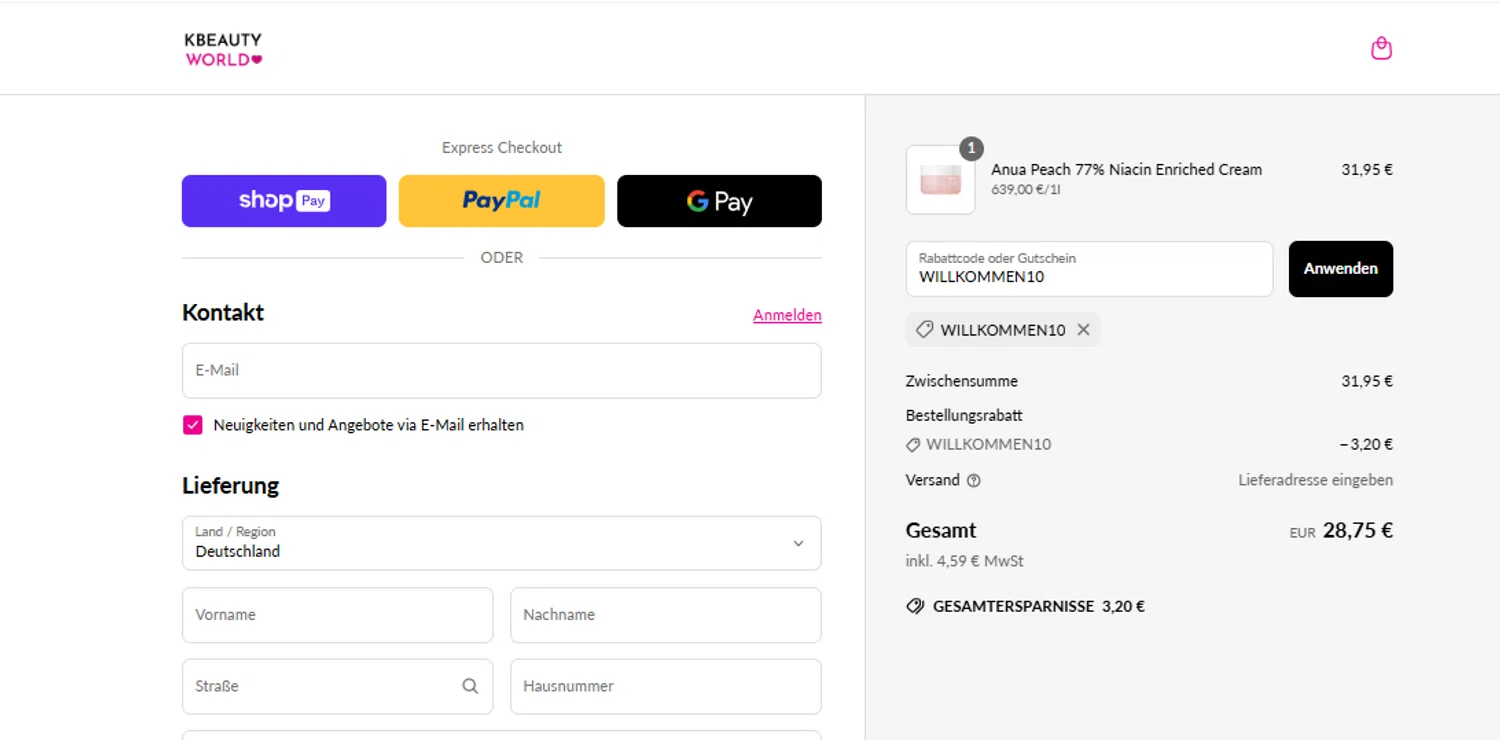This screenshot has width=1500, height=740.
Task: Focus the Nachname input field
Action: coord(666,615)
